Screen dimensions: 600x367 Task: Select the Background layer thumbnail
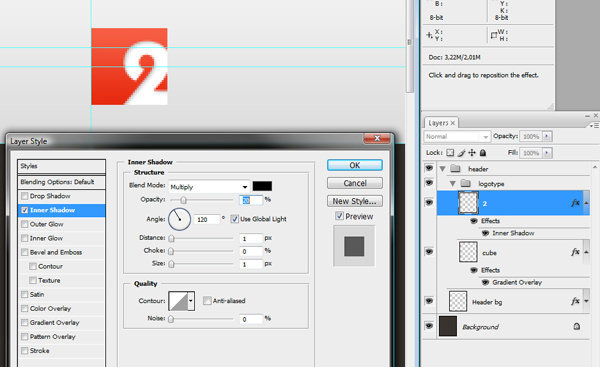[x=448, y=326]
